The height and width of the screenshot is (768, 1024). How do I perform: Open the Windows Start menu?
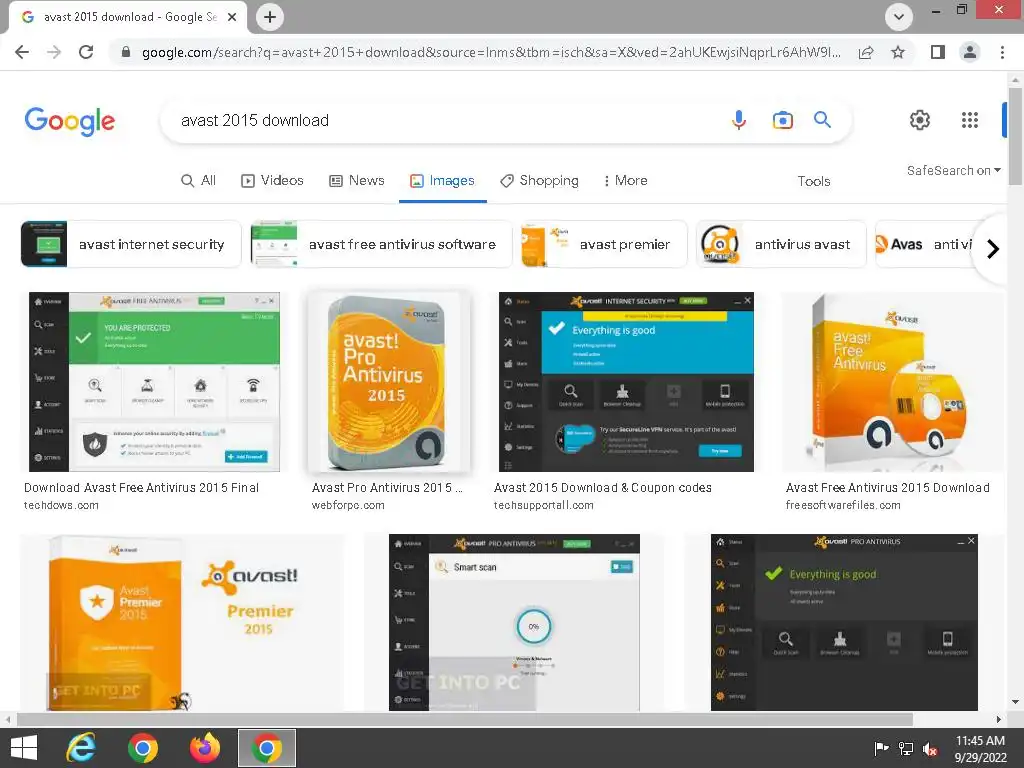(24, 748)
